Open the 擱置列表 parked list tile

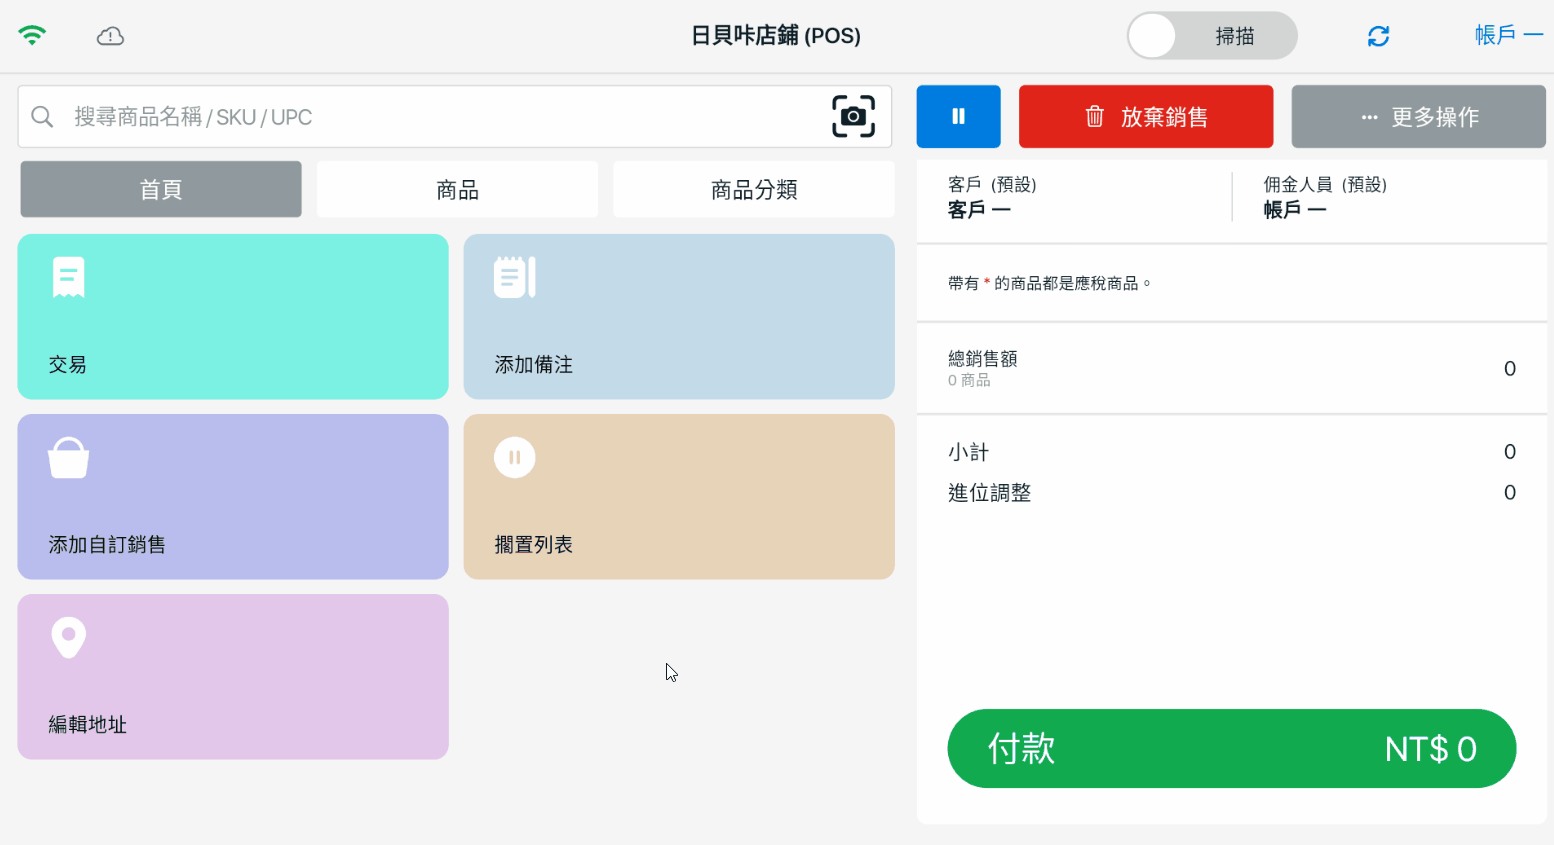[678, 496]
